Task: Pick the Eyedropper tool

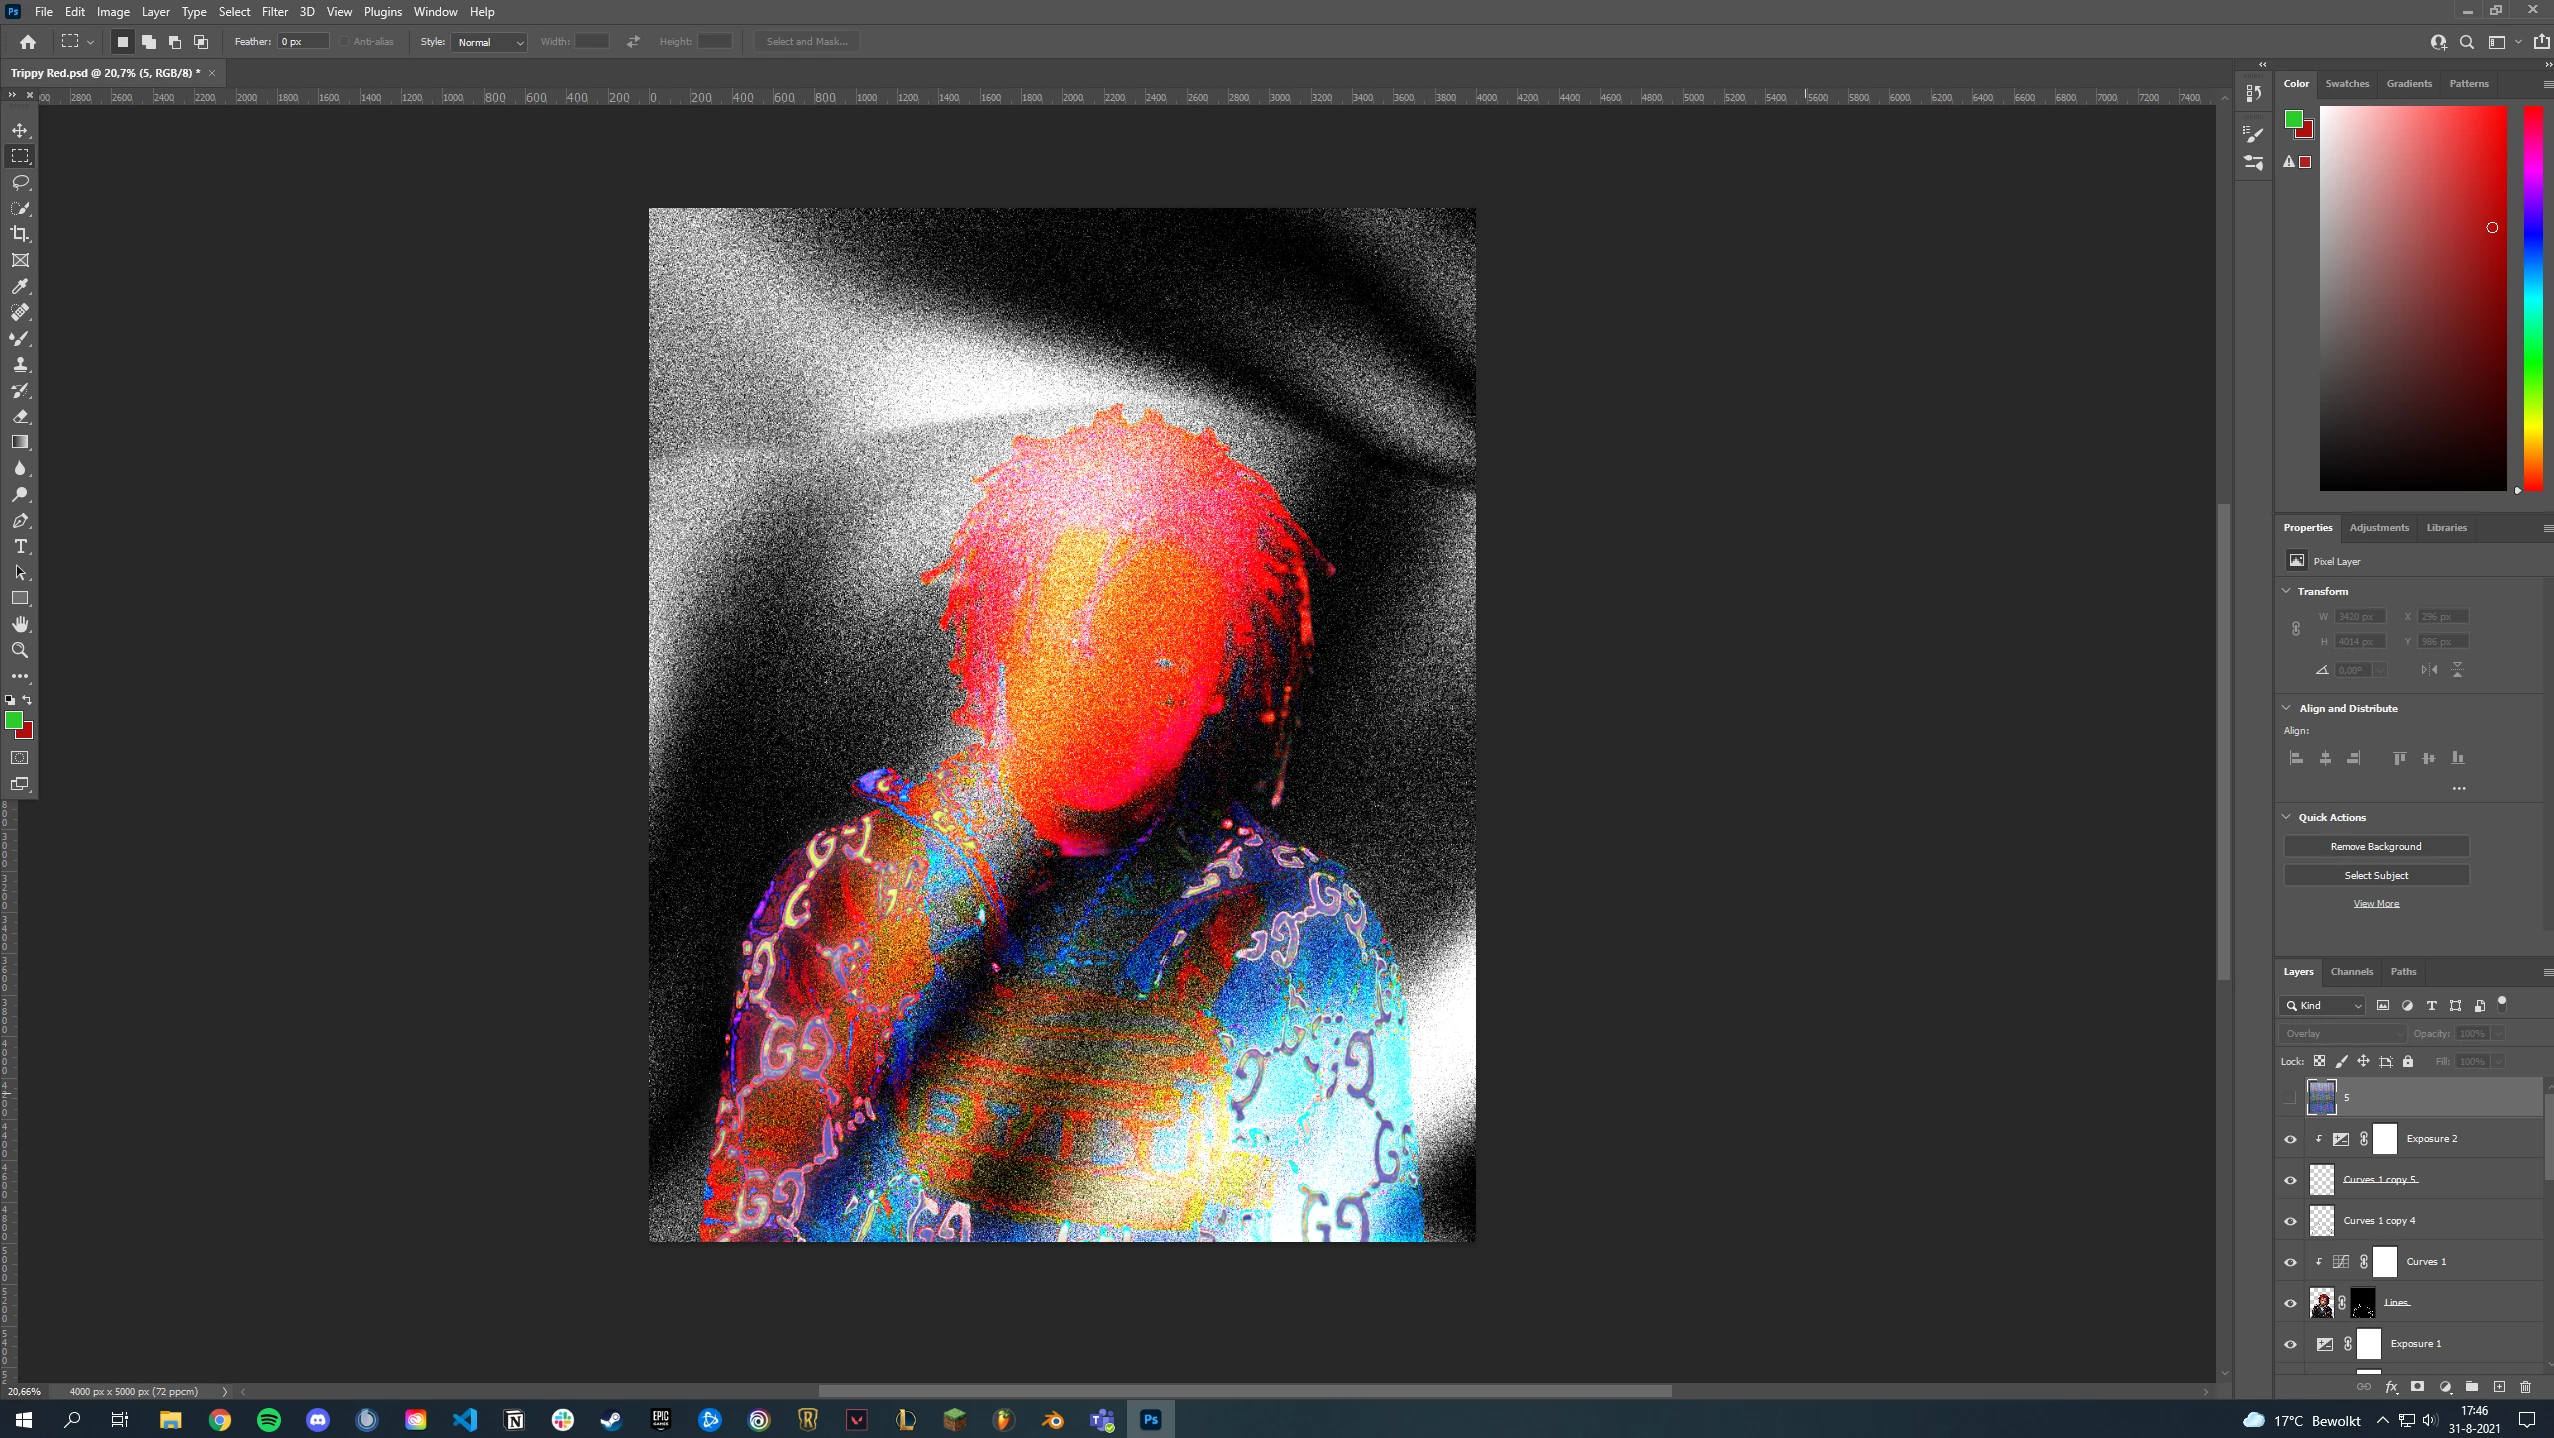Action: [20, 287]
